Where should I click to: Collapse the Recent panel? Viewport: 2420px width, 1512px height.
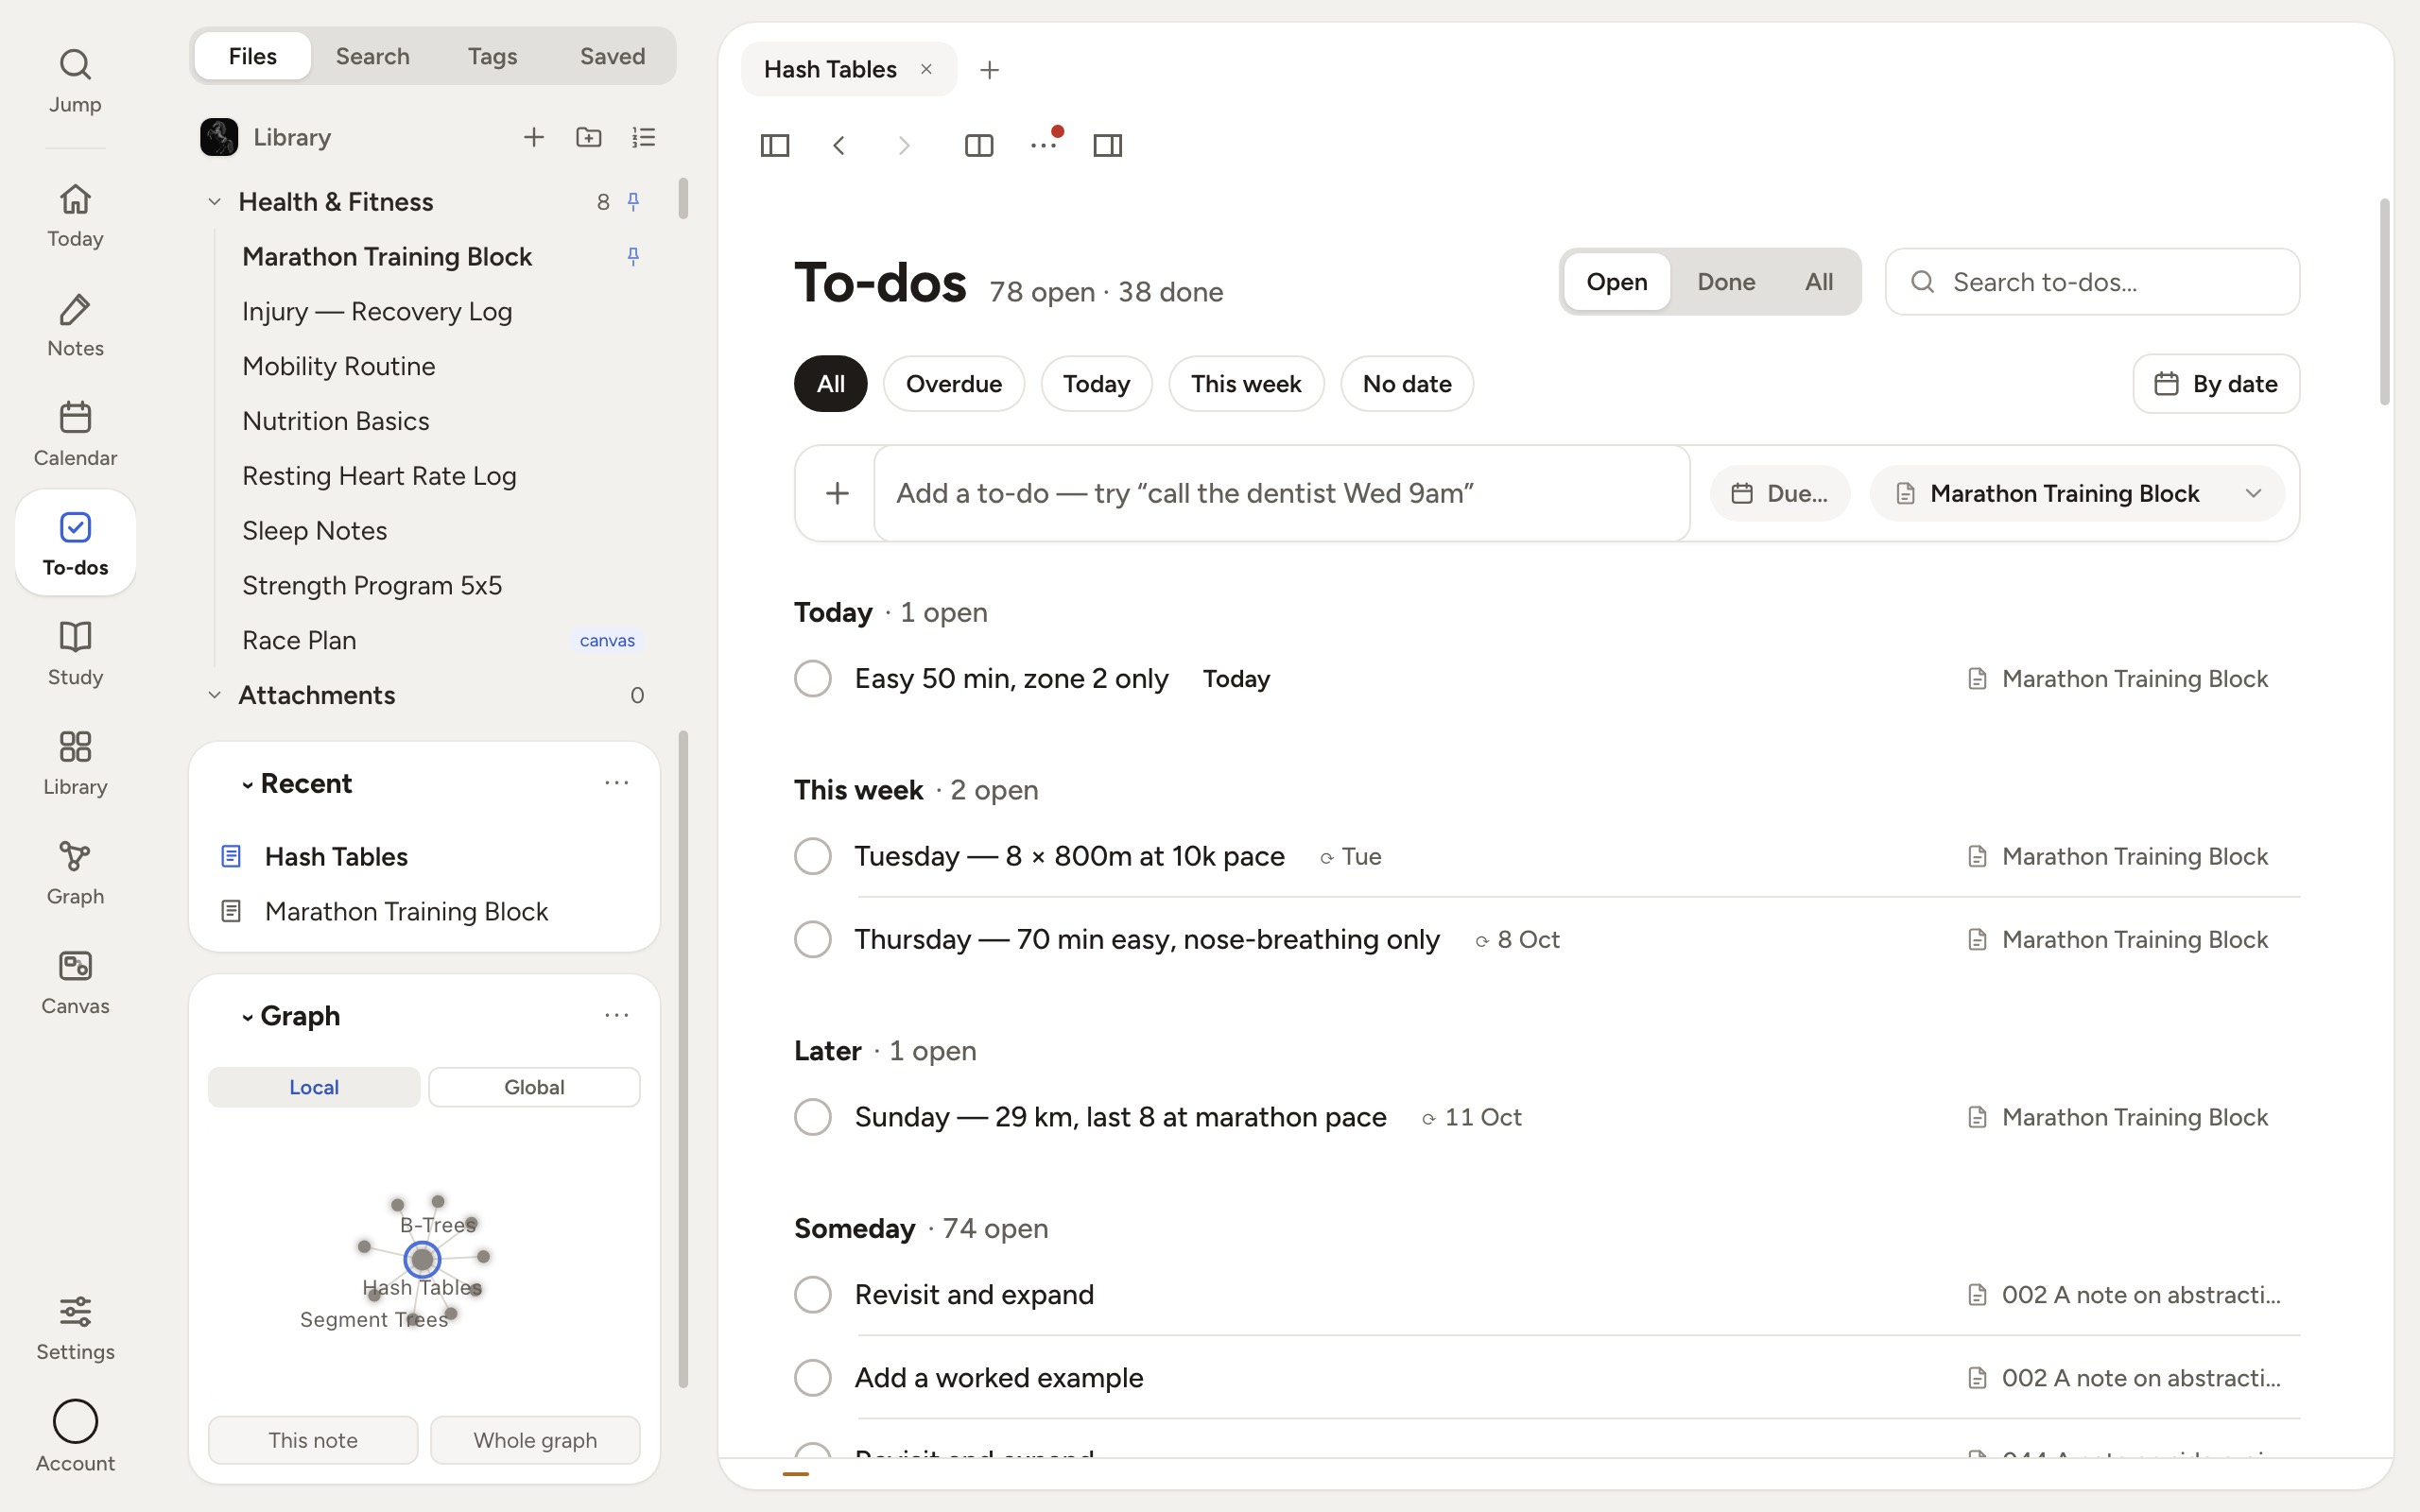[247, 785]
